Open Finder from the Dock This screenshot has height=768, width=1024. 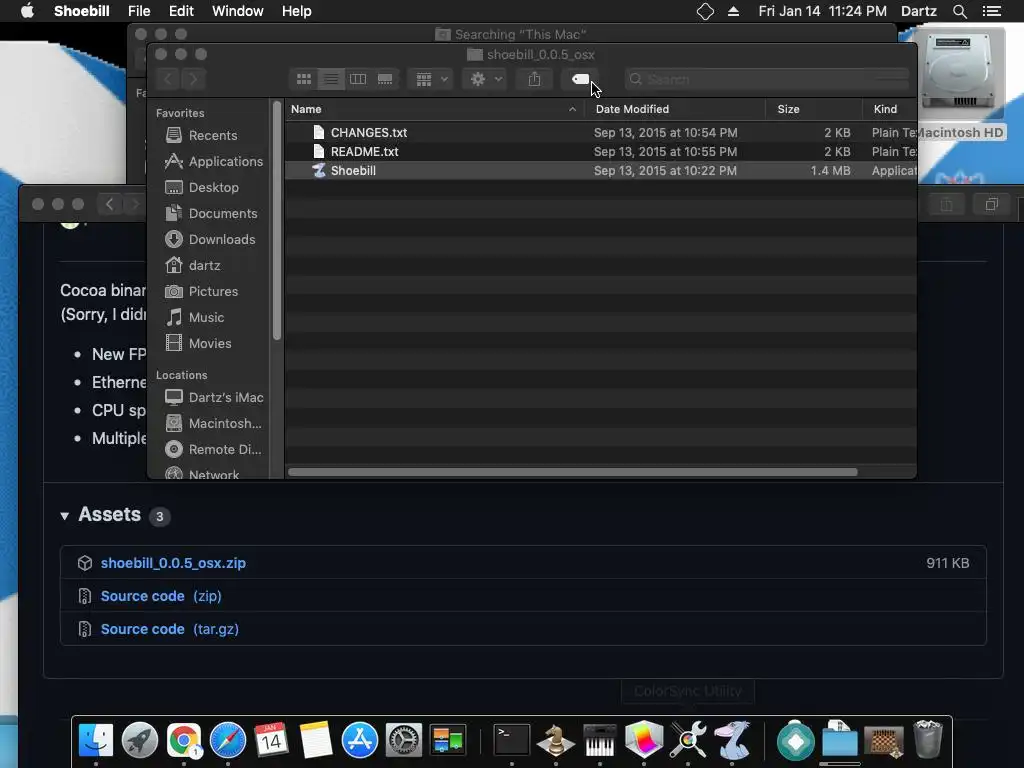click(x=96, y=741)
